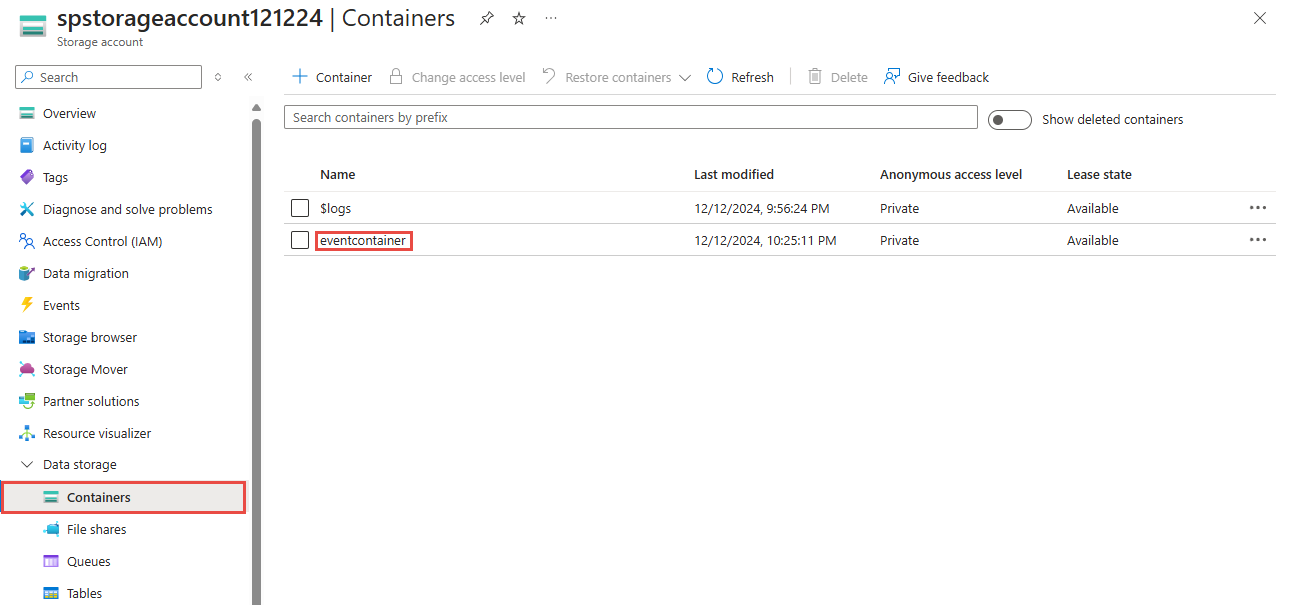The width and height of the screenshot is (1295, 605).
Task: Open the Queues menu item label
Action: coord(89,561)
